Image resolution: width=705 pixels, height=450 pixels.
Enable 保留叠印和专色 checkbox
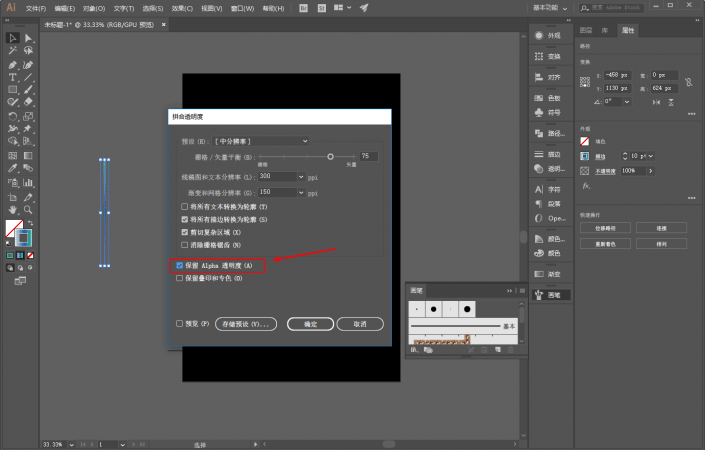click(179, 278)
